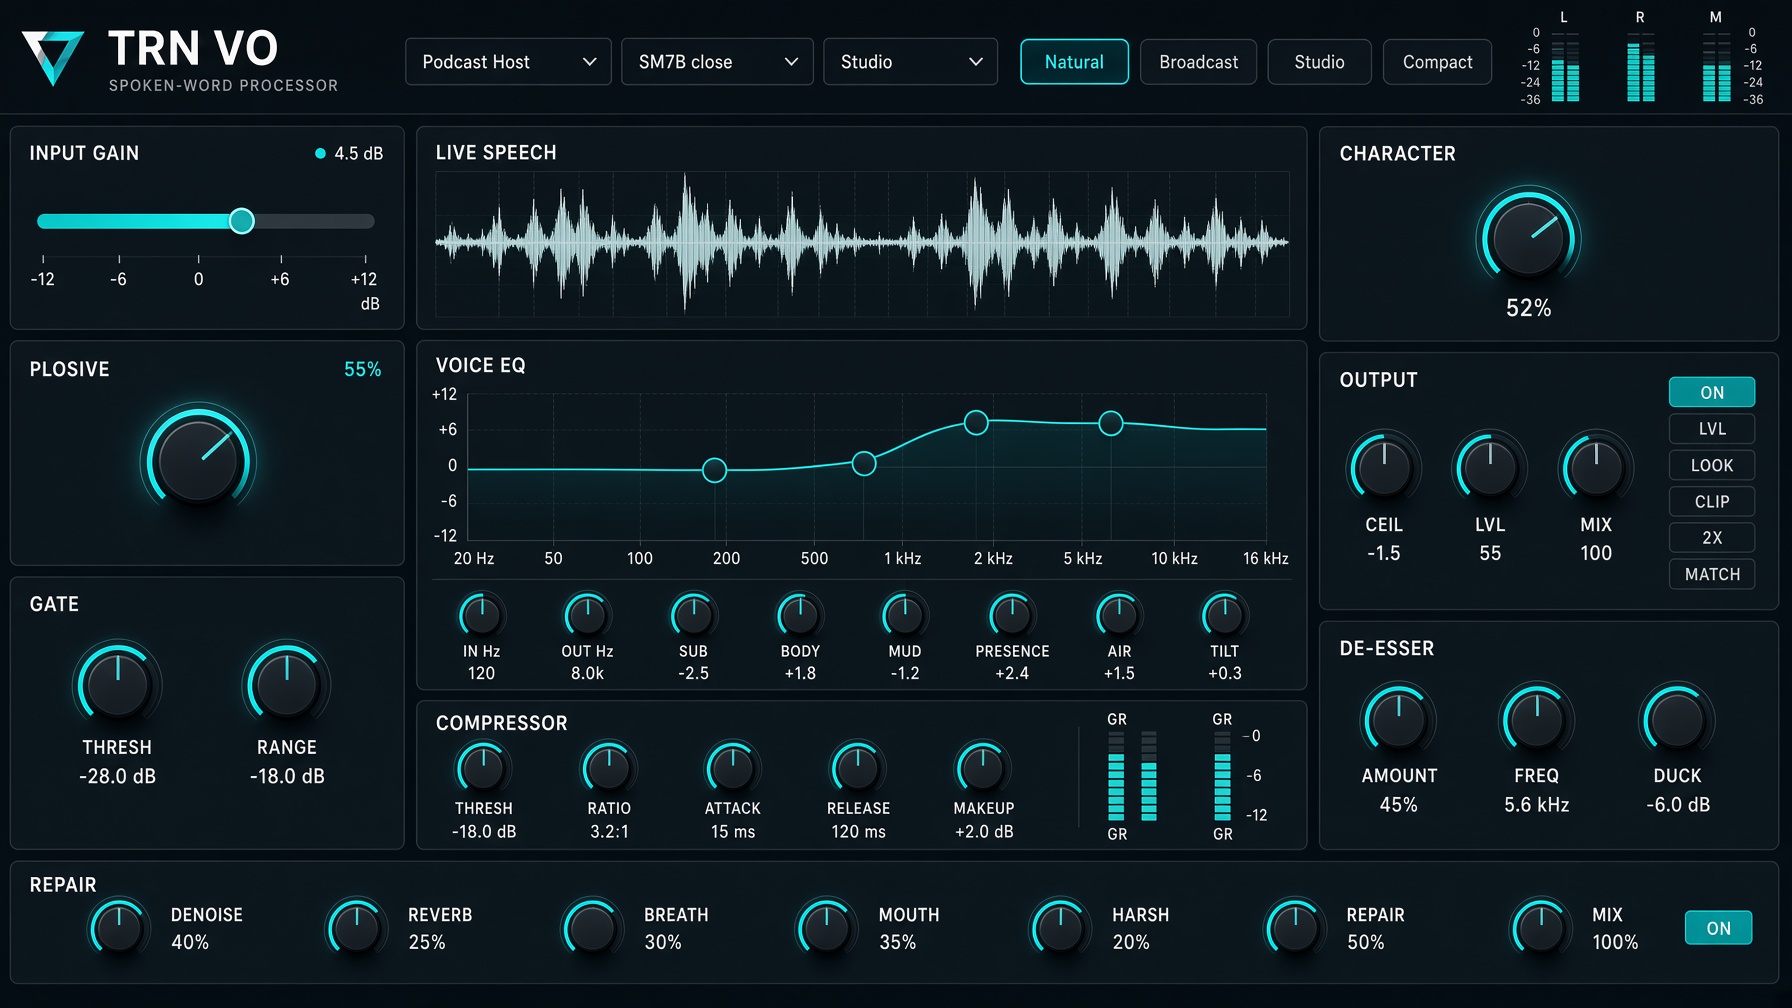Click the Input Gain slider handle

pyautogui.click(x=241, y=221)
